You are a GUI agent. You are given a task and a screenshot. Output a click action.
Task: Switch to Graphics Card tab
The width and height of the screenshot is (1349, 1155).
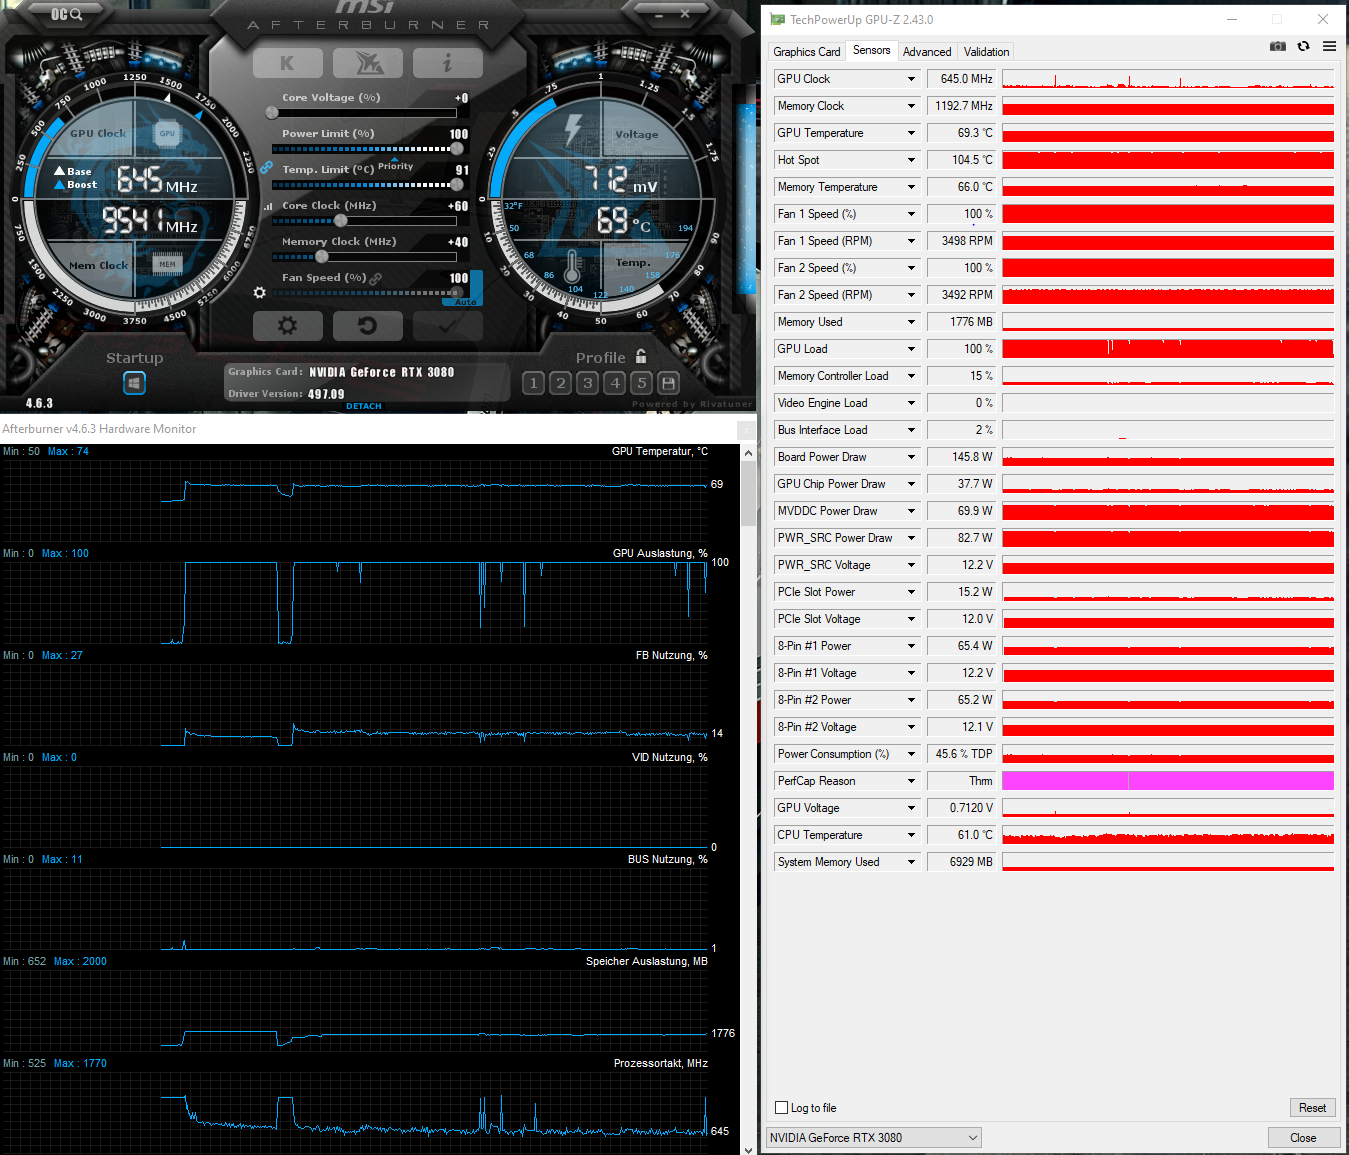(x=806, y=52)
